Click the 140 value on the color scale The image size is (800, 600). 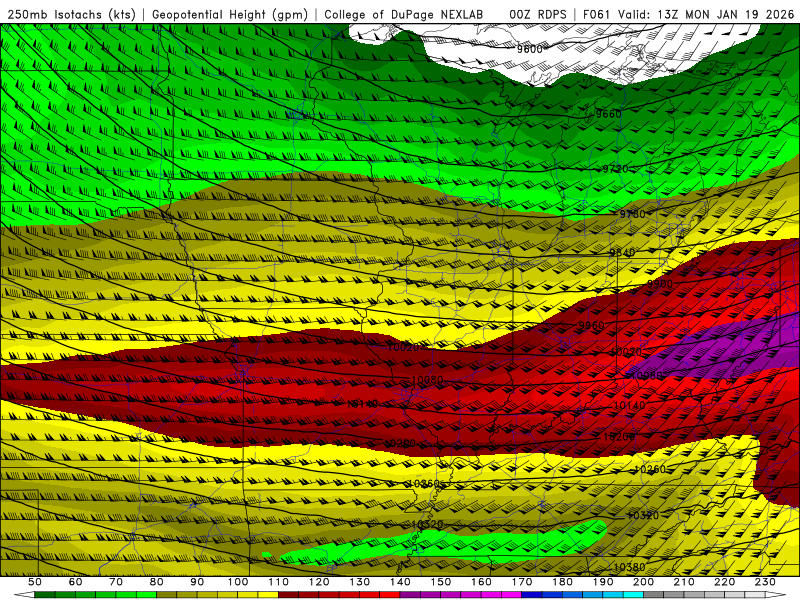pos(400,582)
